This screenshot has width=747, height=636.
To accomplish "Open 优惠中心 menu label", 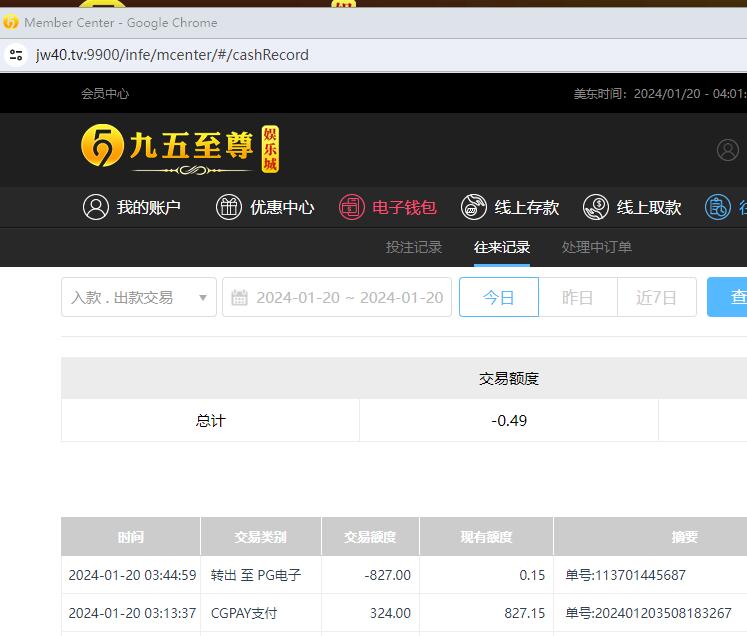I will 282,207.
